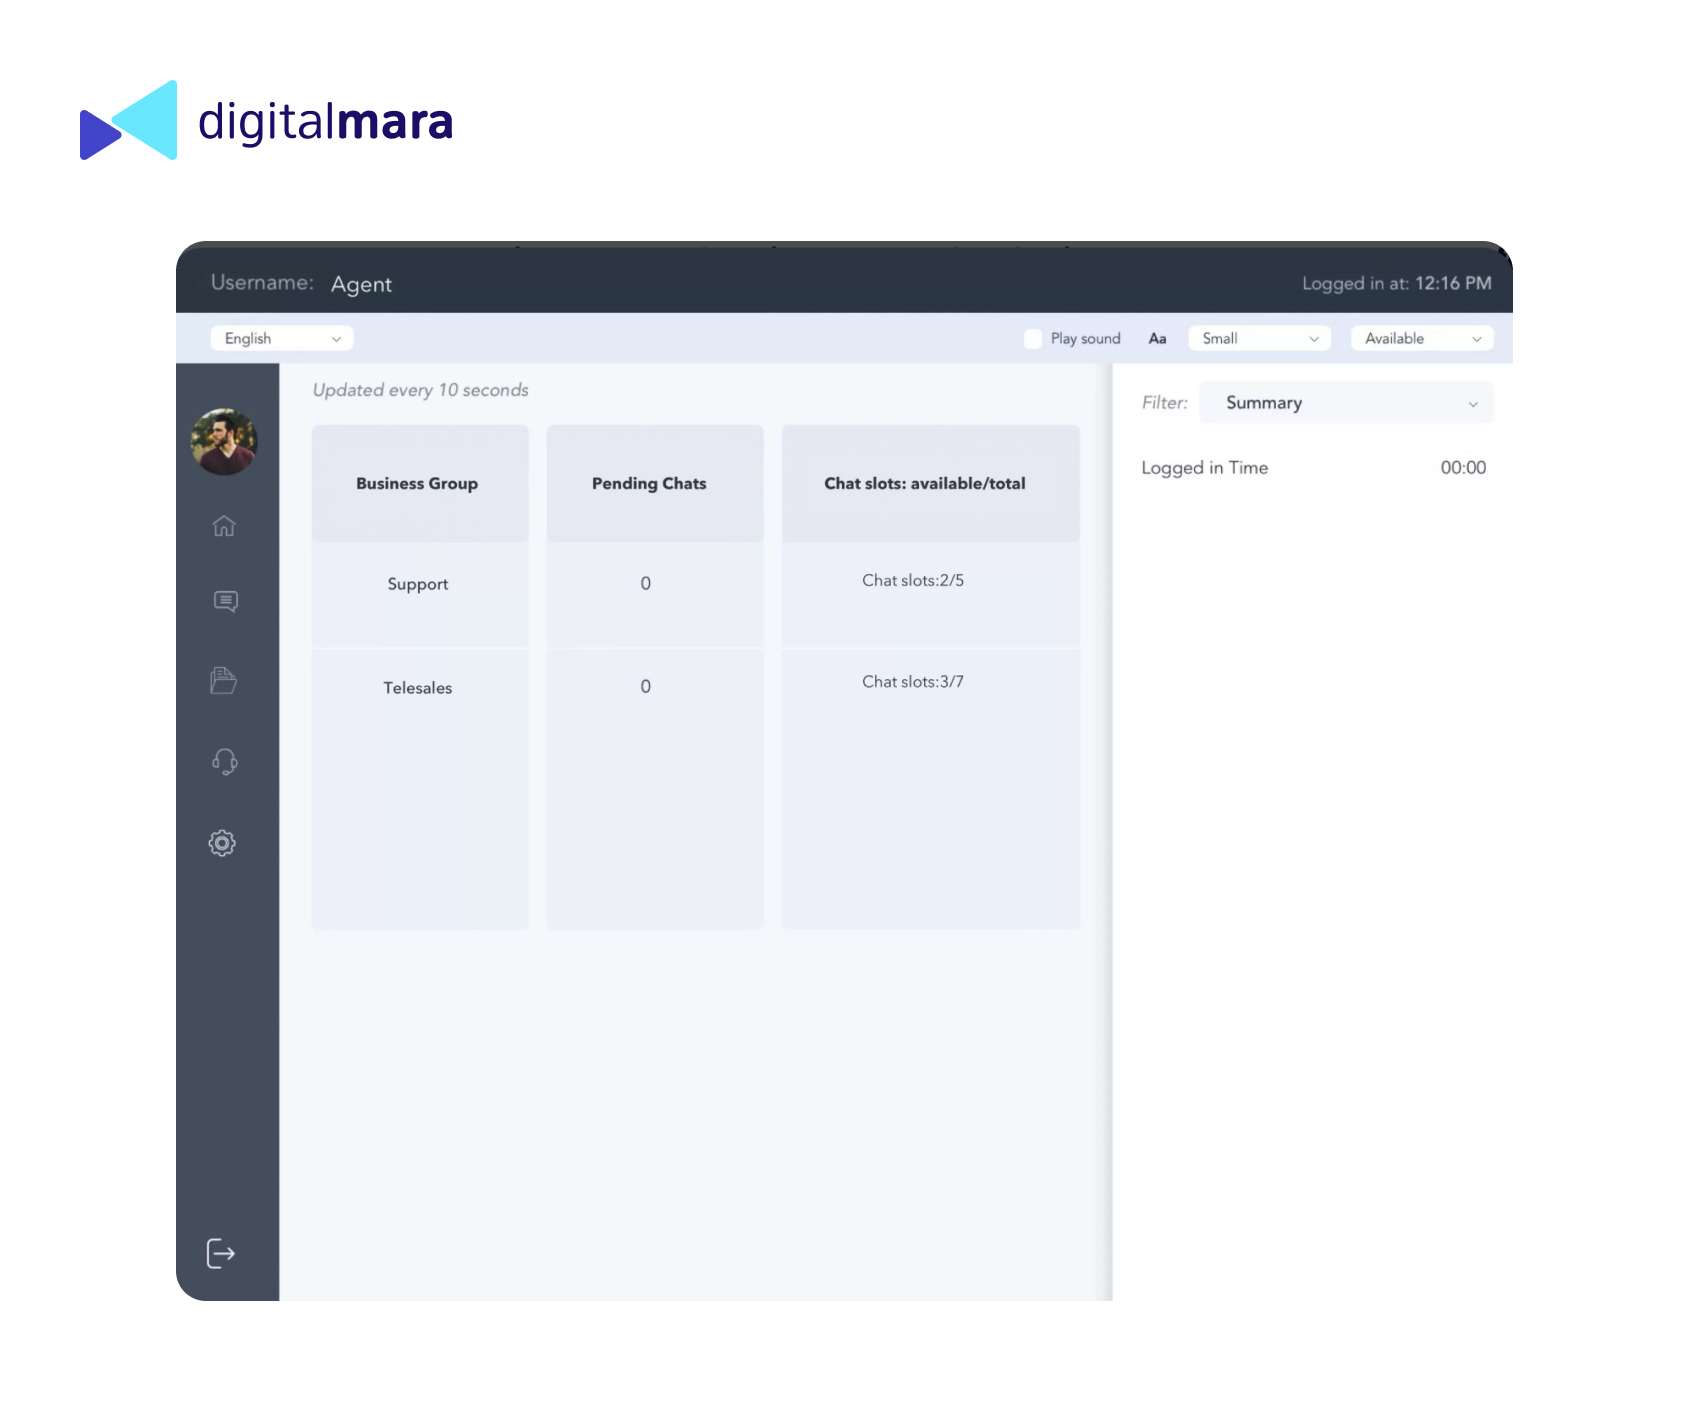Click the Pending Chats column header
This screenshot has height=1425, width=1690.
tap(649, 484)
